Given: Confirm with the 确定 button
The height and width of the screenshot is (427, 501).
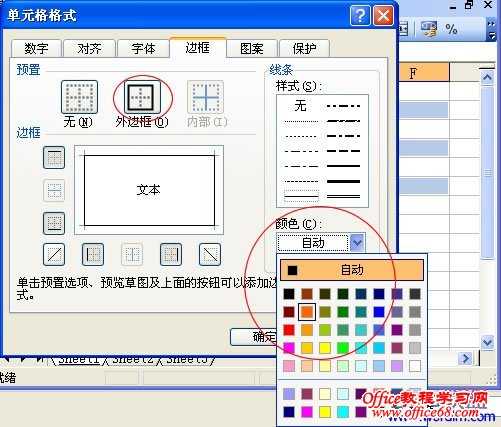Looking at the screenshot, I should coord(254,337).
